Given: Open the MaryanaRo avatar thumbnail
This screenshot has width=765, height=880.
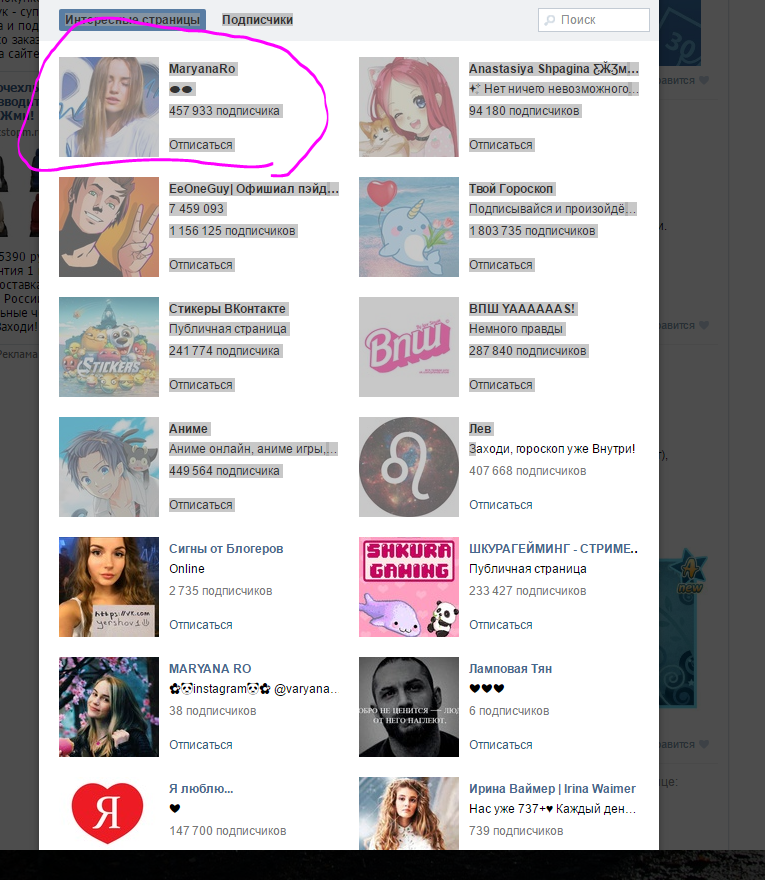Looking at the screenshot, I should coord(109,107).
